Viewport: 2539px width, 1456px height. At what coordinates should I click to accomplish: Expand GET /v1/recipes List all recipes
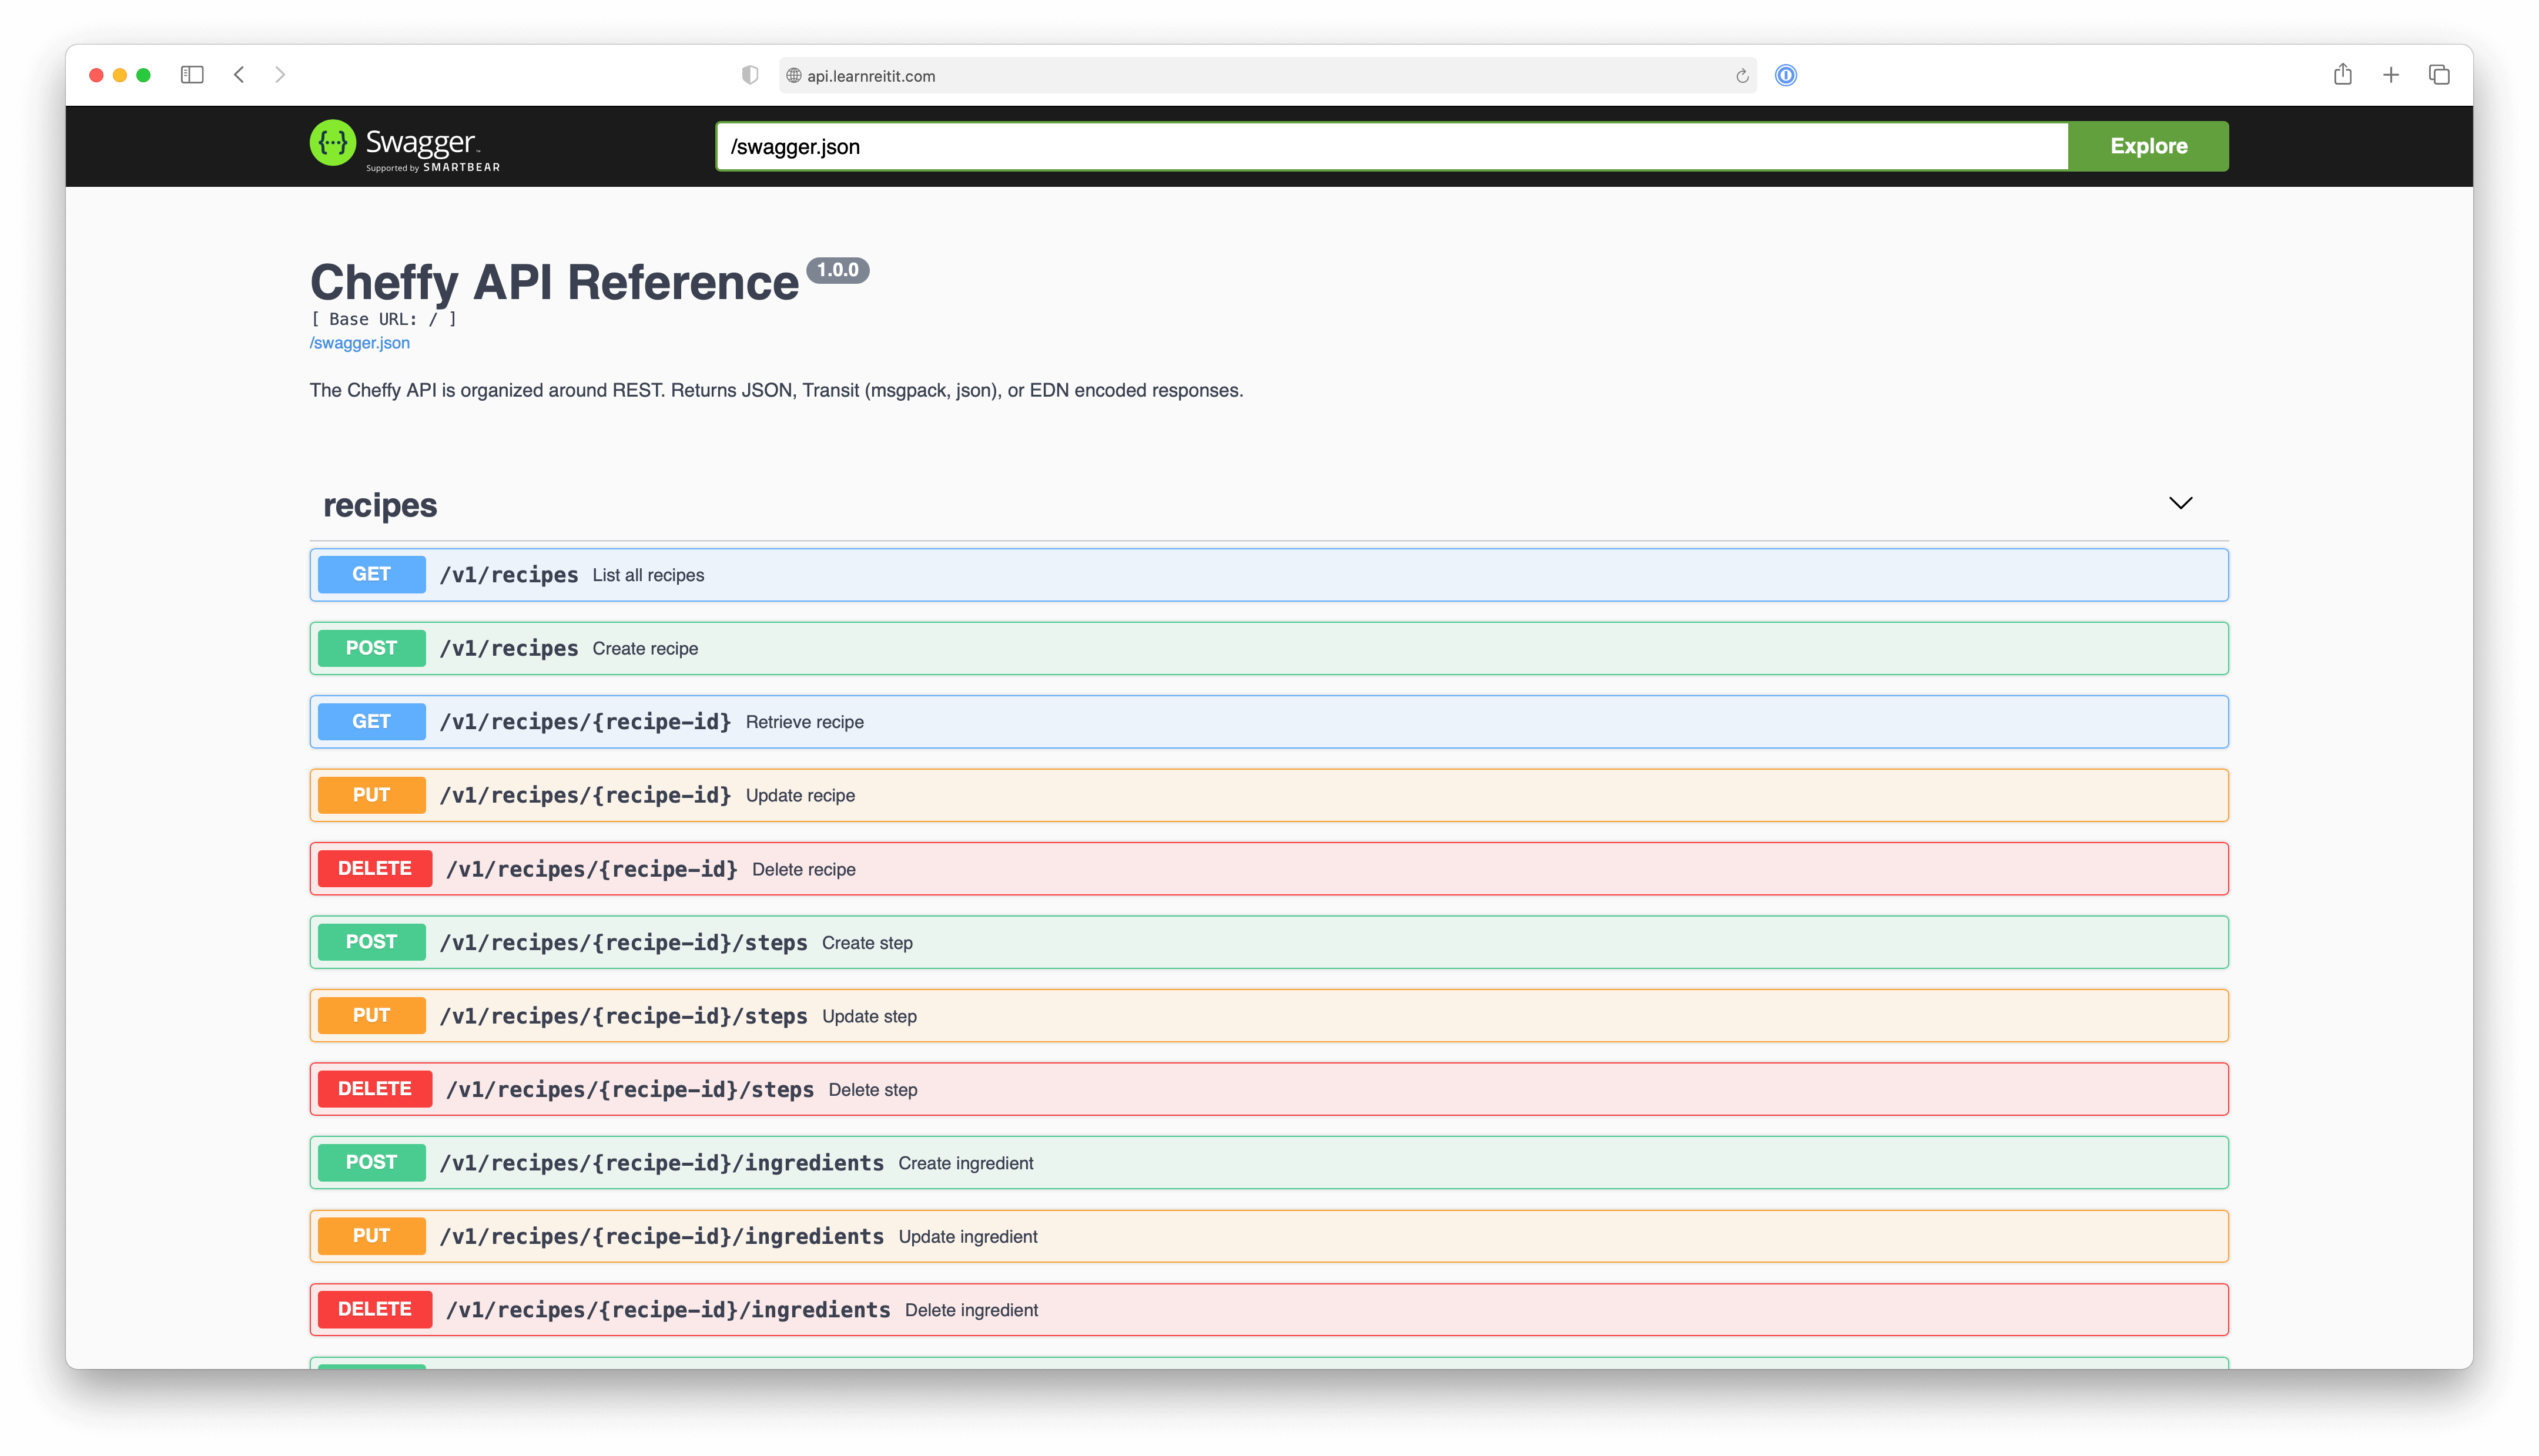tap(1269, 575)
